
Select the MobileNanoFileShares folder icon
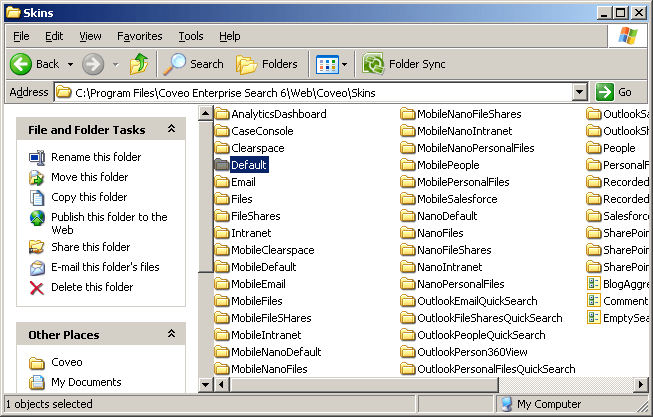[408, 114]
